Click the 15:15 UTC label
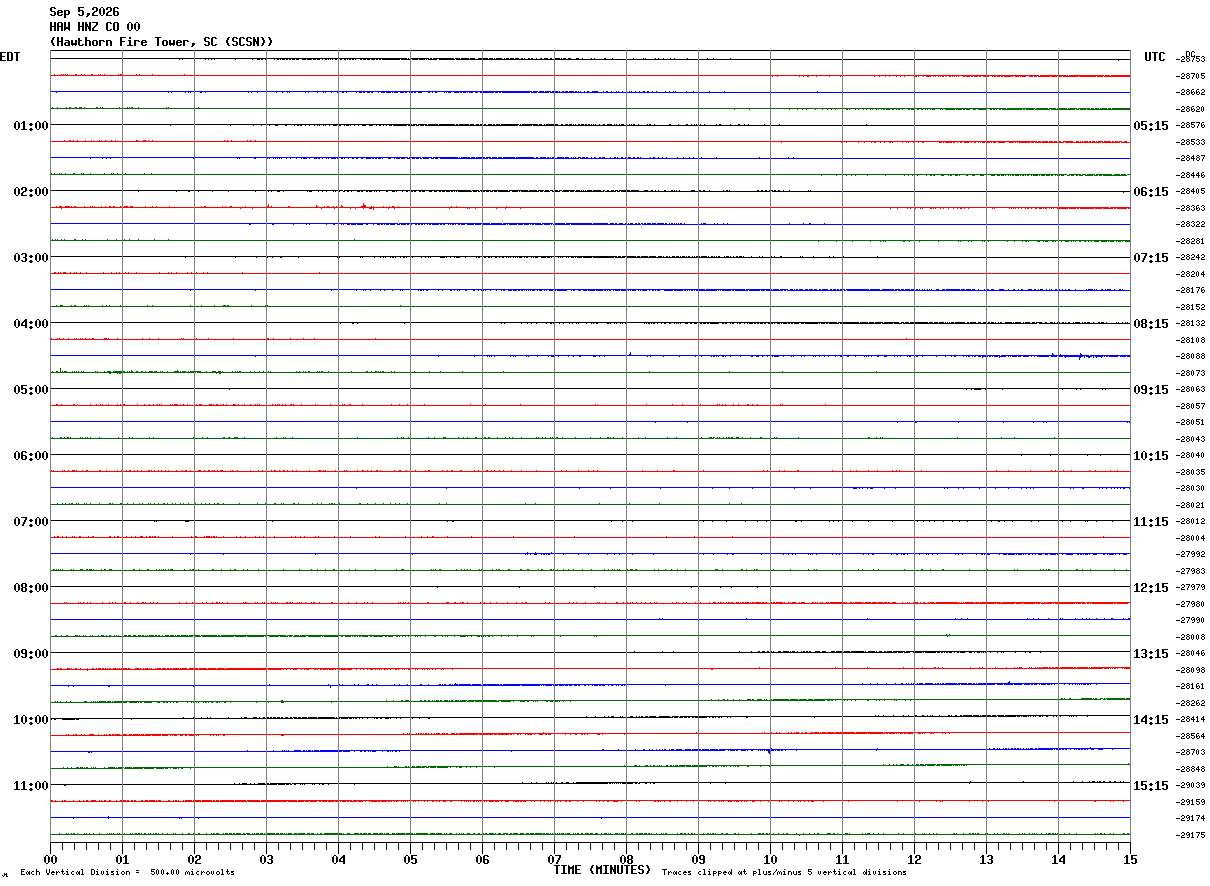Viewport: 1210px width, 886px height. pos(1150,786)
